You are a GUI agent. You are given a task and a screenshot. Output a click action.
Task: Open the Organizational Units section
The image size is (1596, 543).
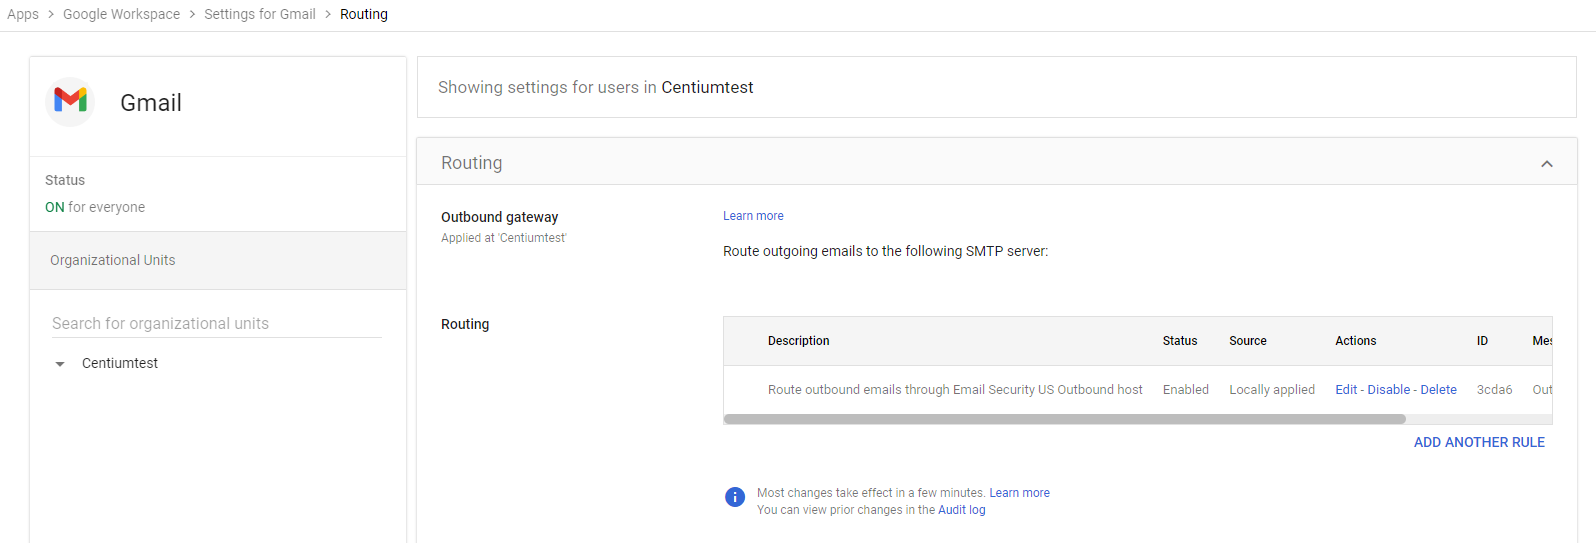click(218, 260)
